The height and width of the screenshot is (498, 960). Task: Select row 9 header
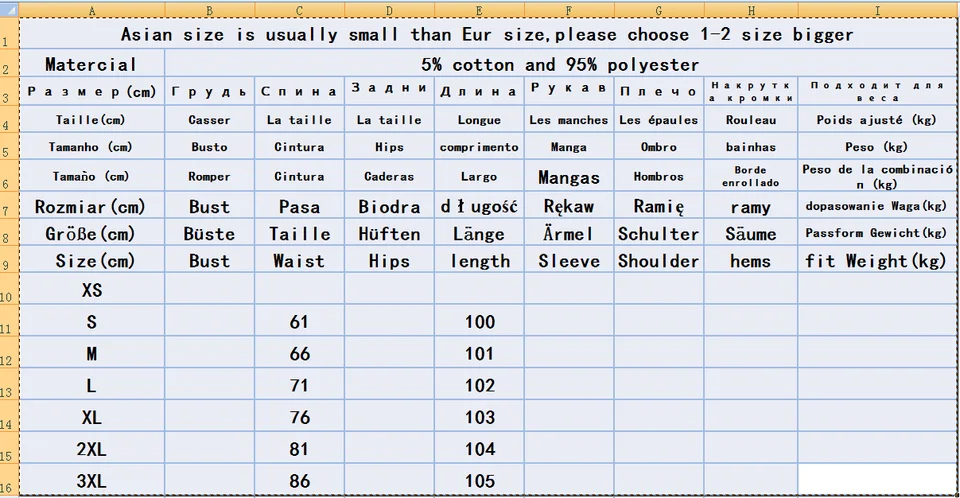point(9,260)
